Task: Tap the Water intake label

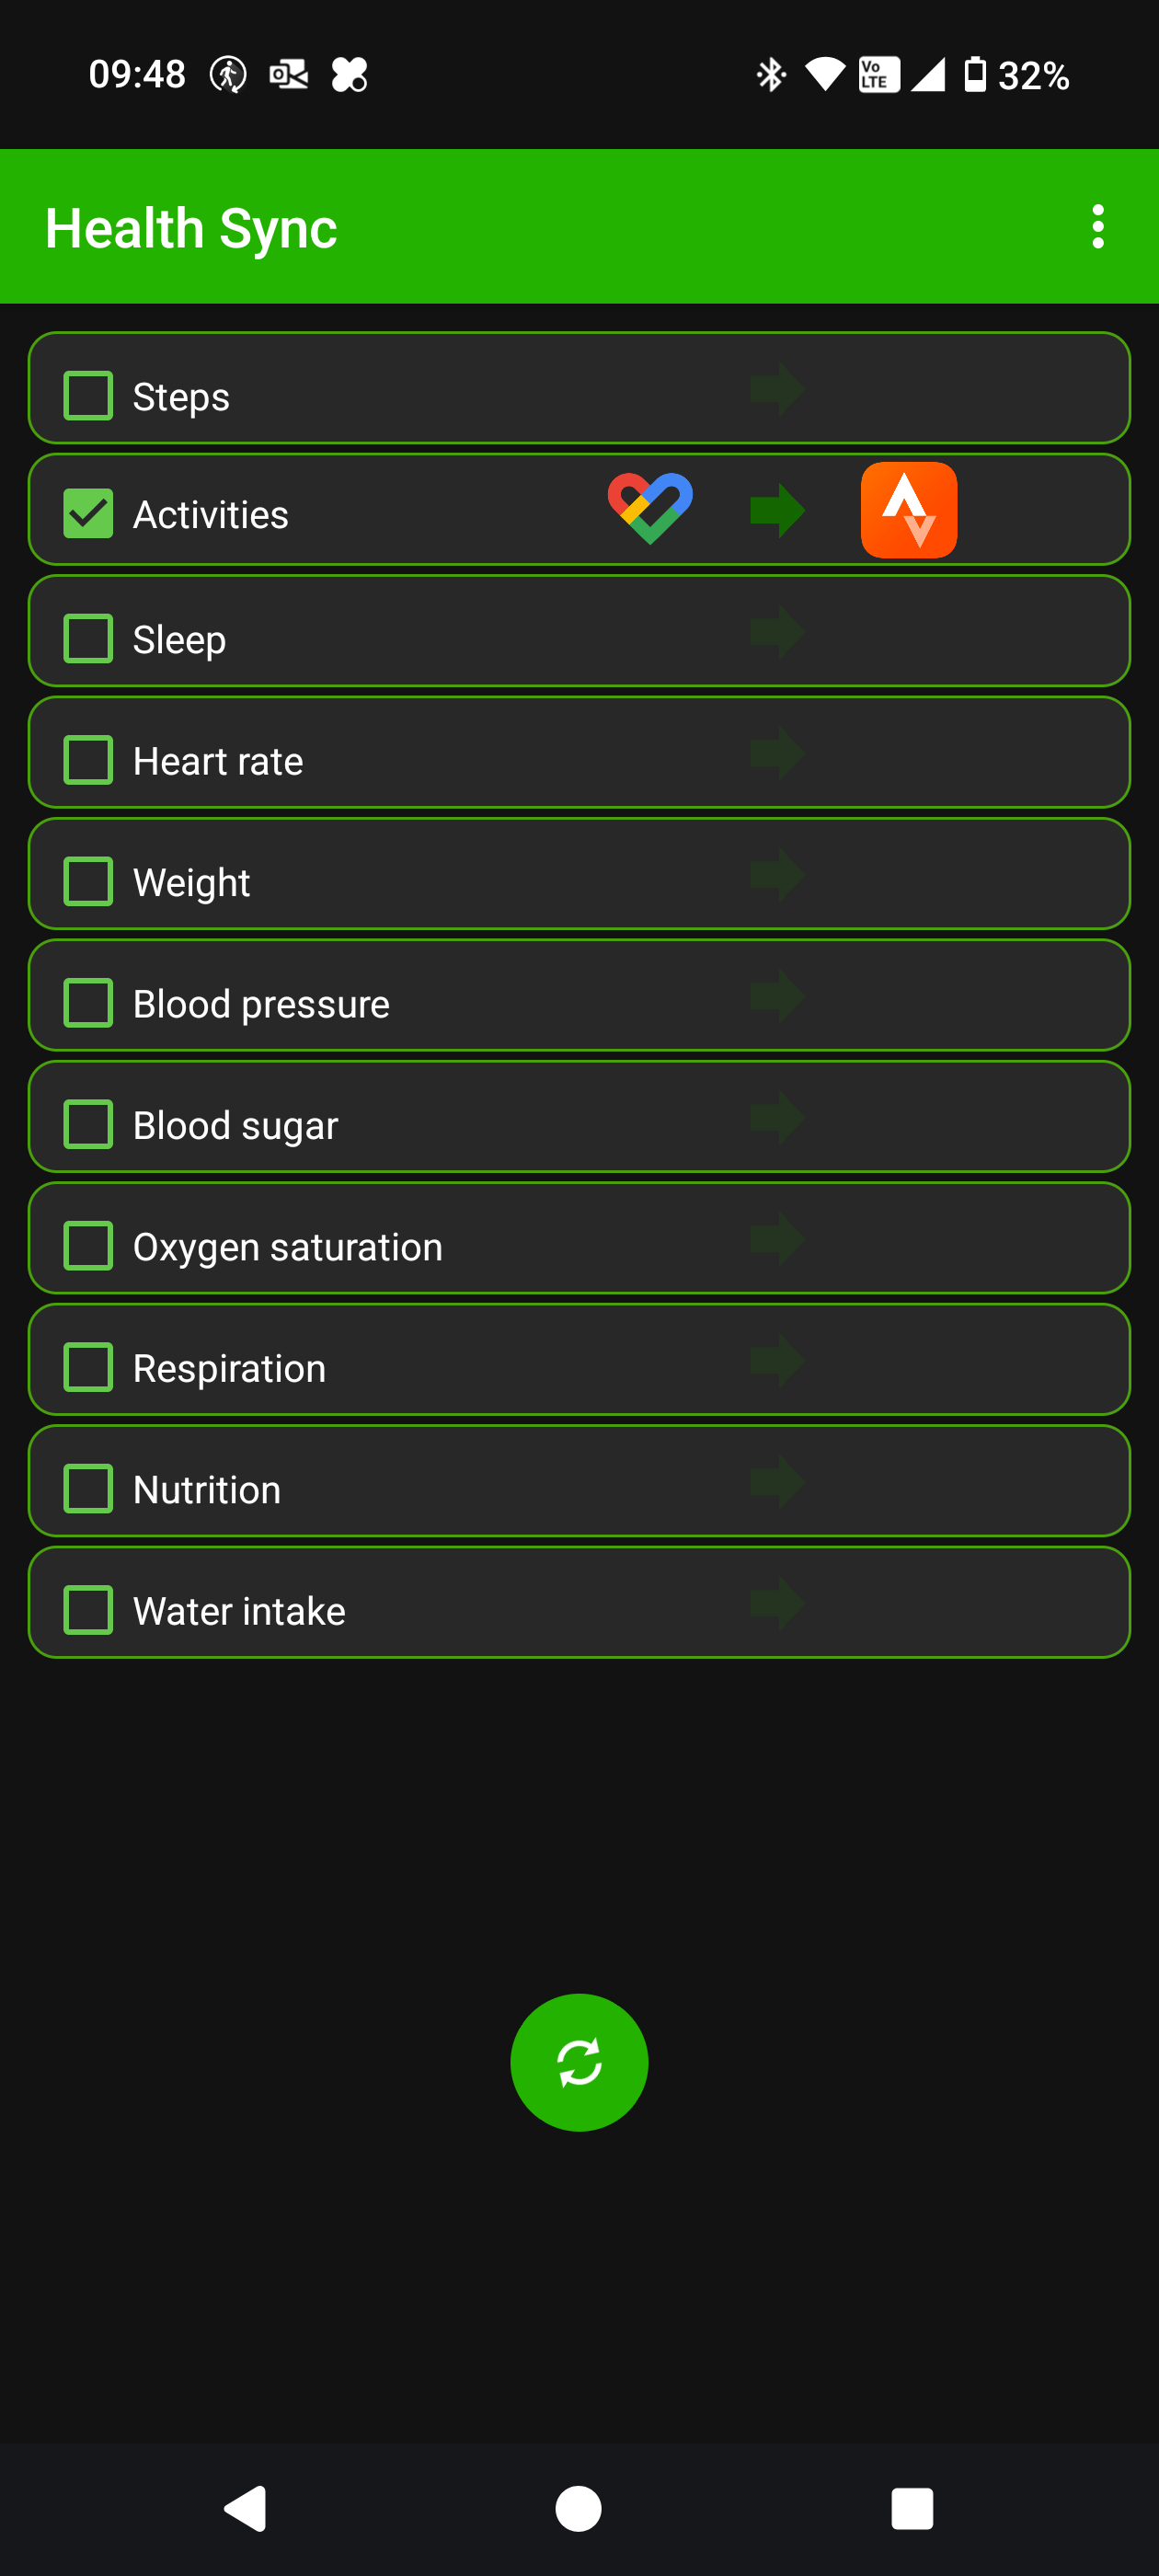Action: (x=239, y=1611)
